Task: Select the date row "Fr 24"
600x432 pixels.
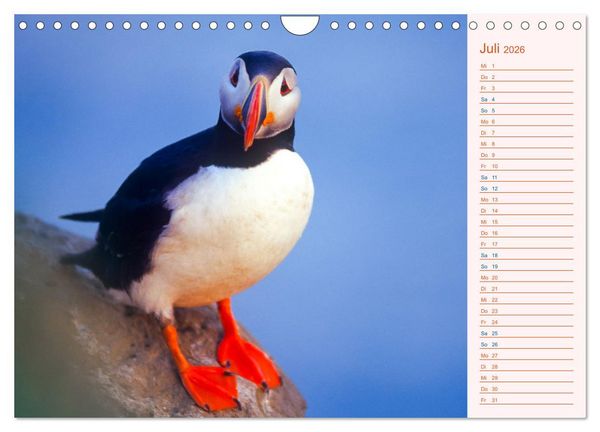Action: [x=527, y=322]
